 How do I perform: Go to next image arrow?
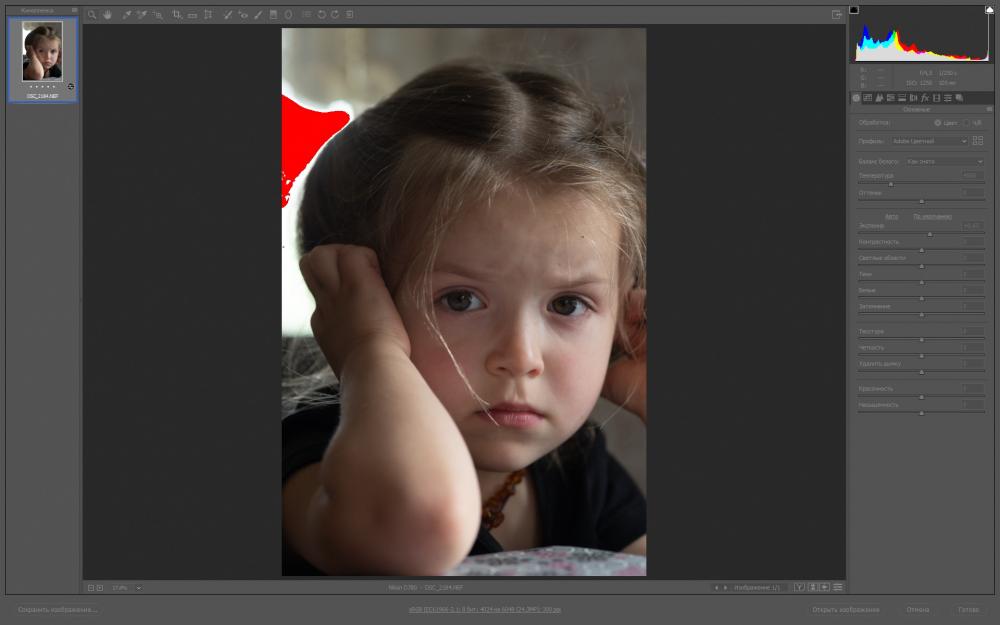725,587
